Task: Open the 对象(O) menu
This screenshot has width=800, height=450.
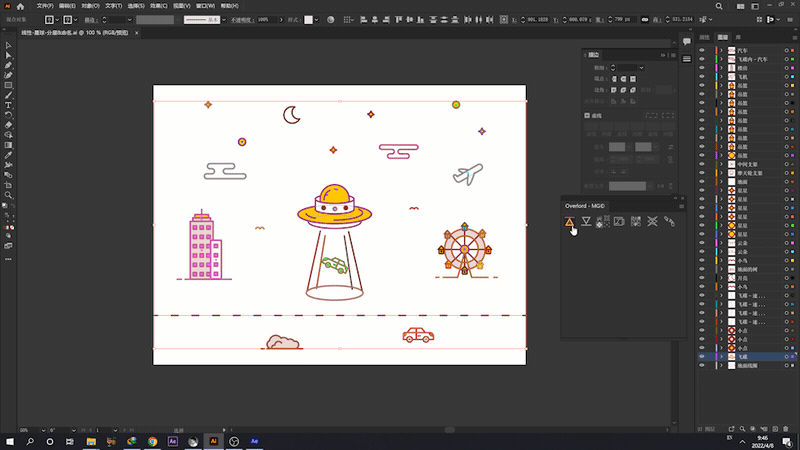Action: coord(90,6)
